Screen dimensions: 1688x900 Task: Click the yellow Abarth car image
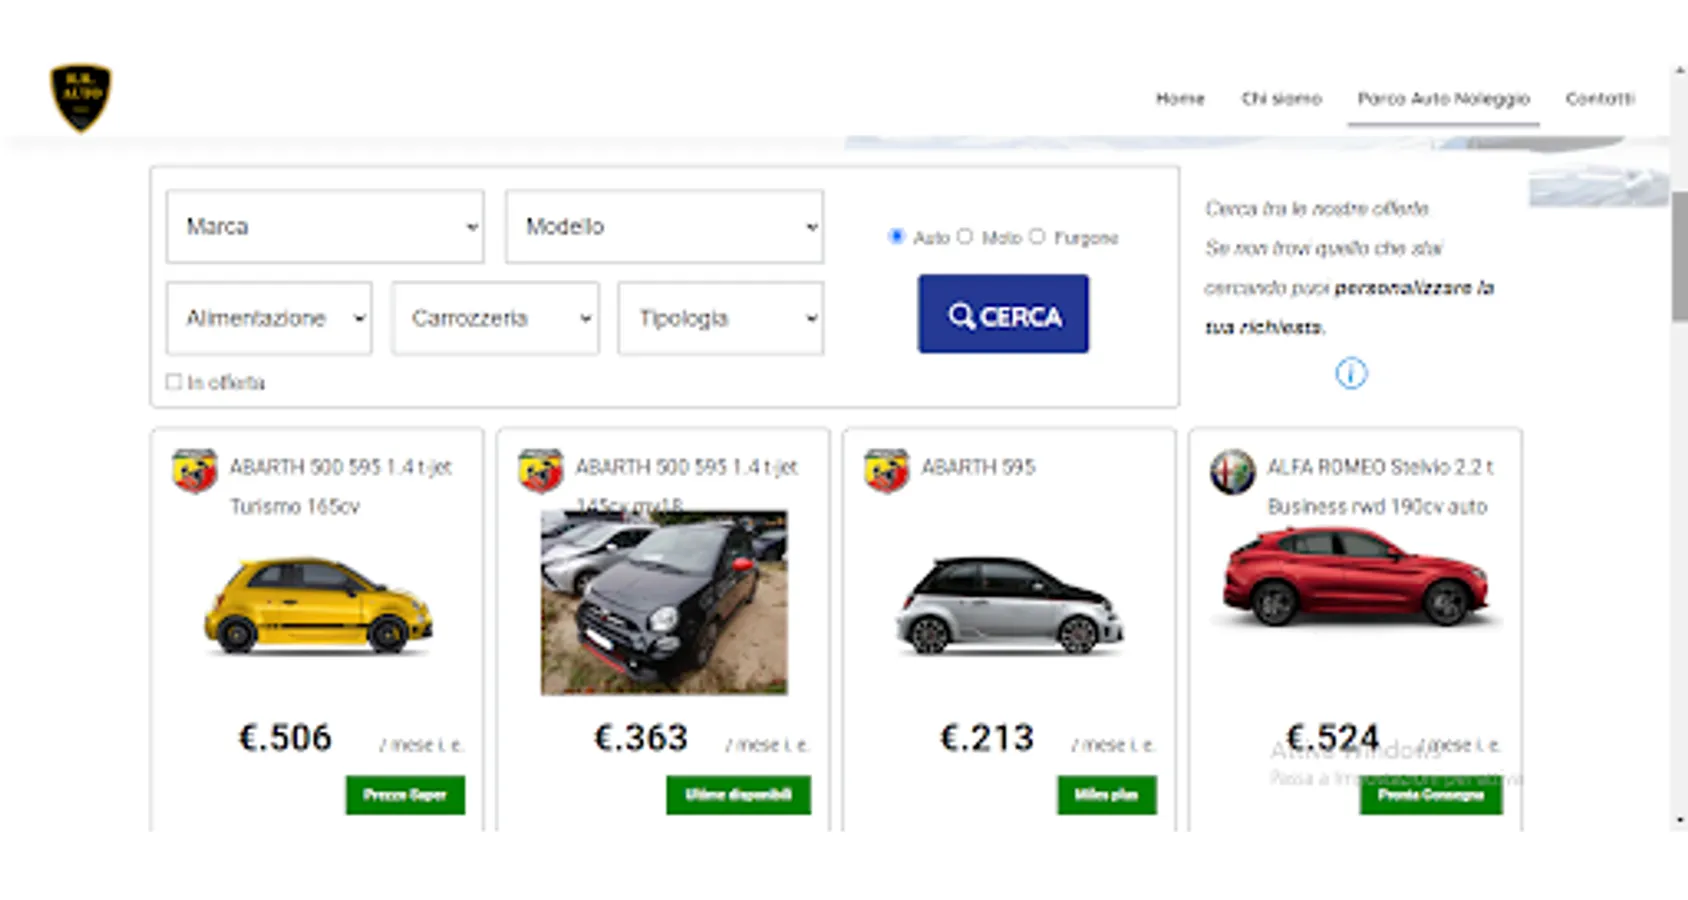(x=318, y=605)
